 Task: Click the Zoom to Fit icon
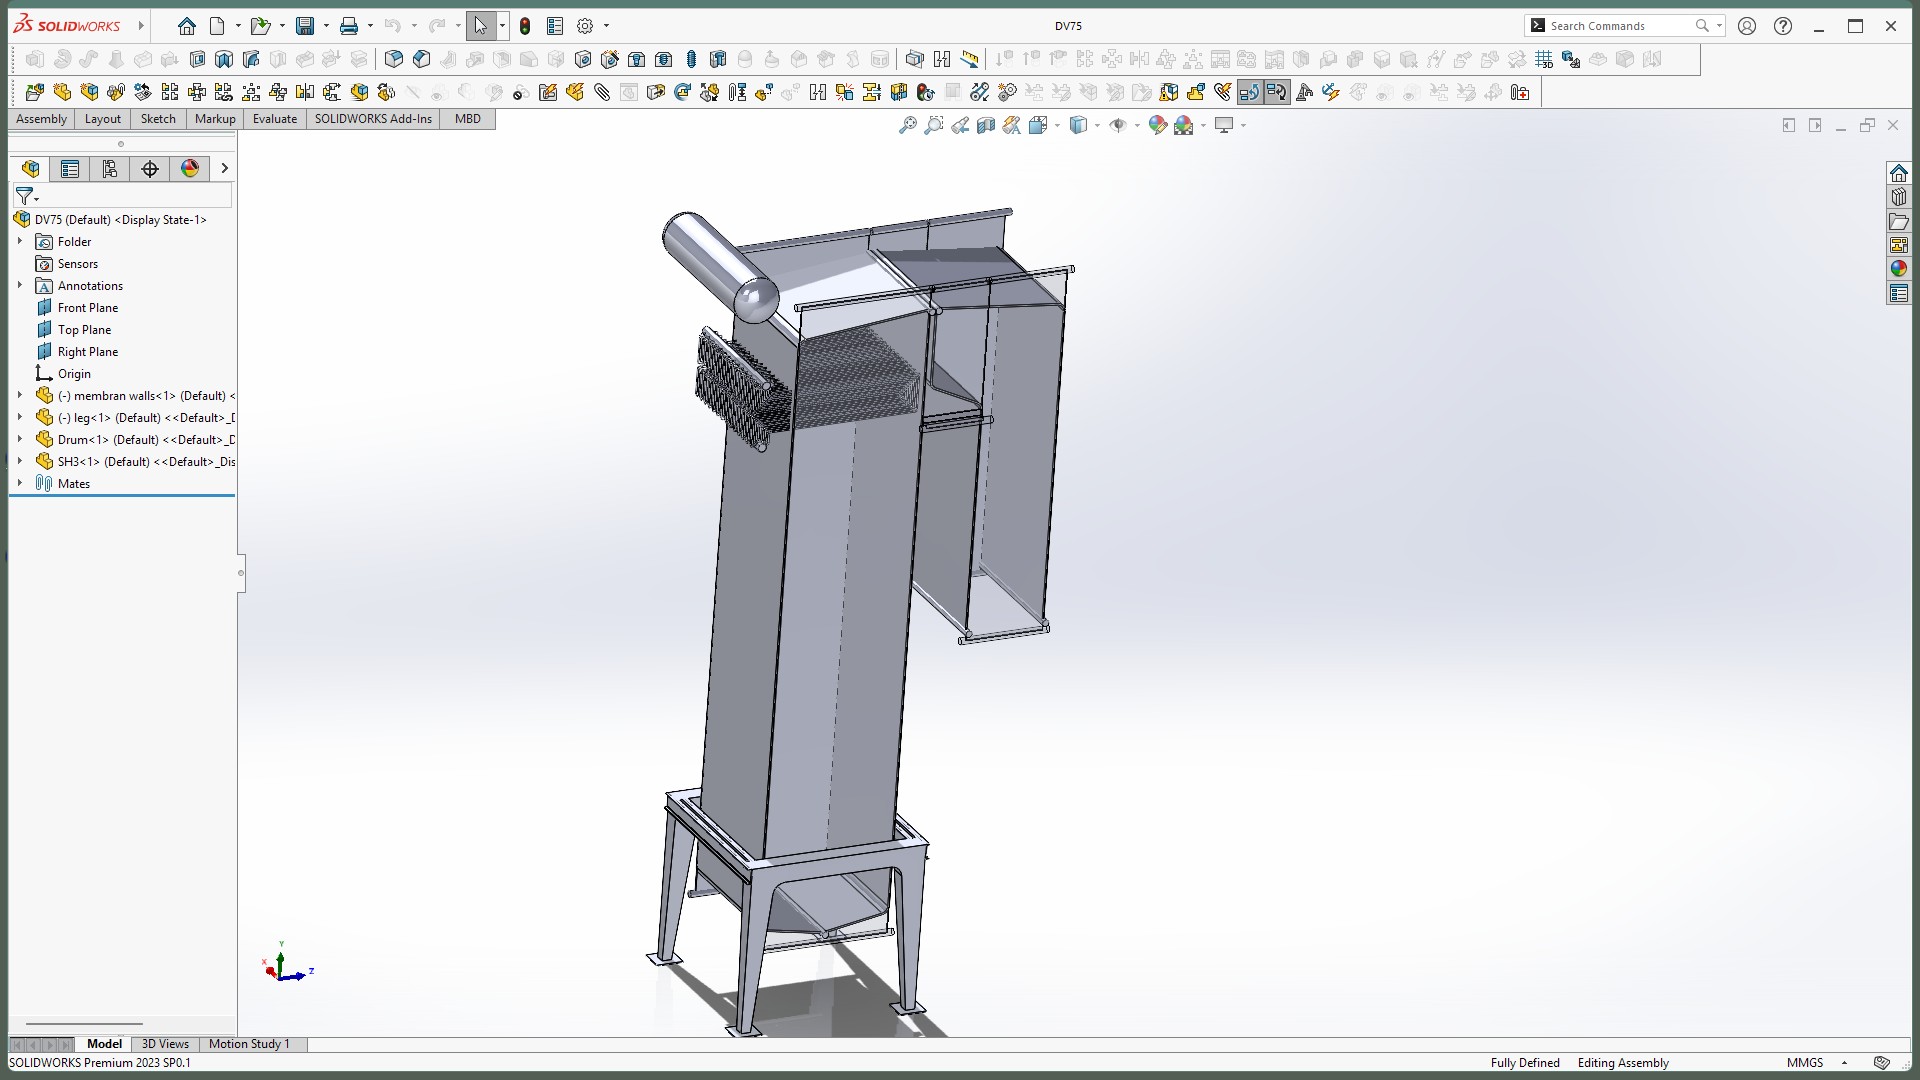pos(907,125)
